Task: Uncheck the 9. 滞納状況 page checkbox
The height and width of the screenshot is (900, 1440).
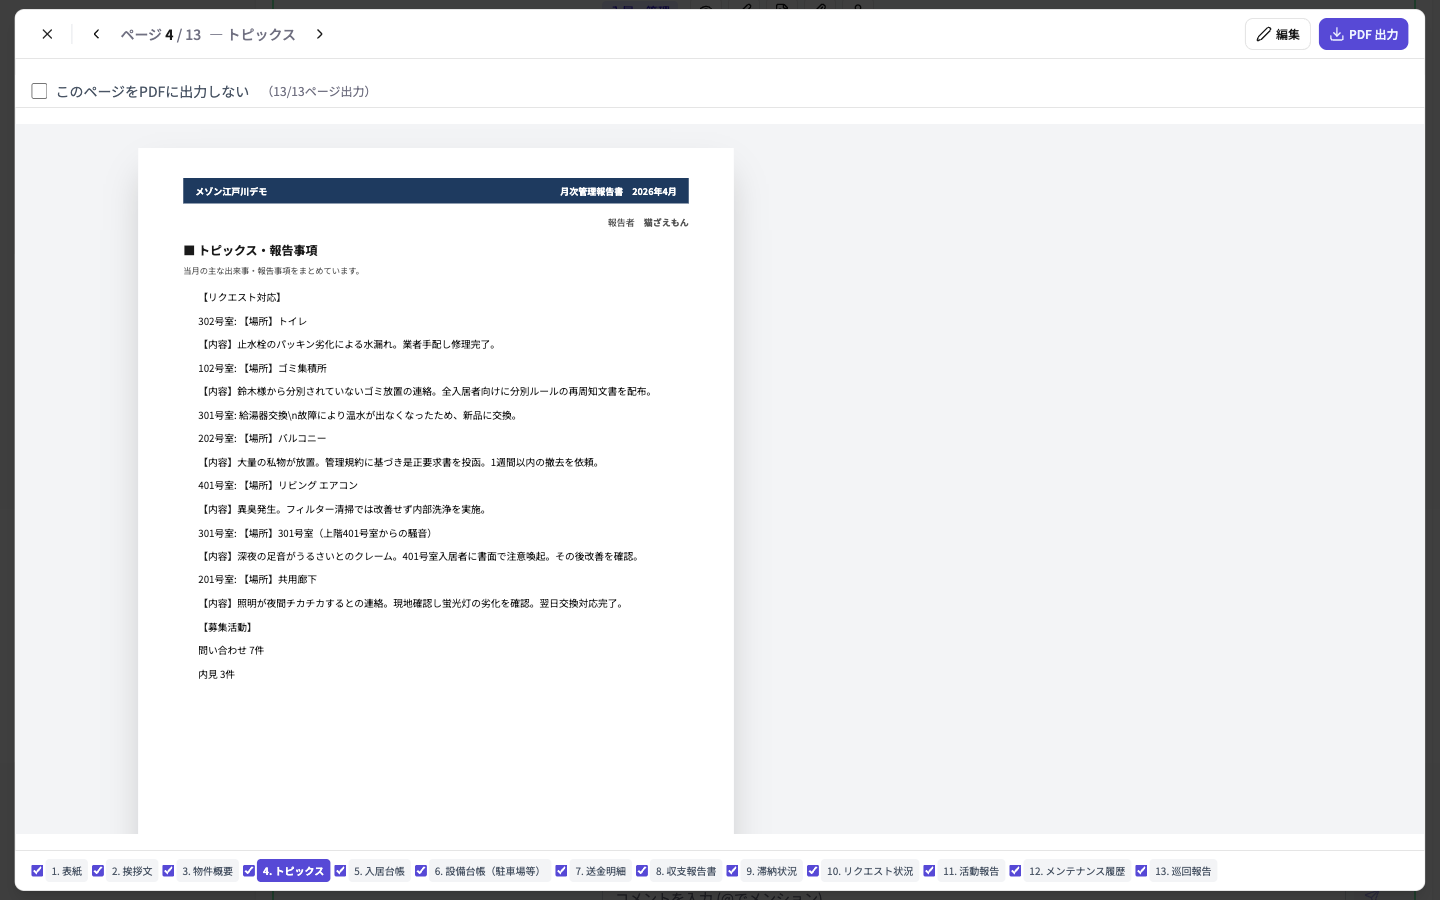Action: click(732, 871)
